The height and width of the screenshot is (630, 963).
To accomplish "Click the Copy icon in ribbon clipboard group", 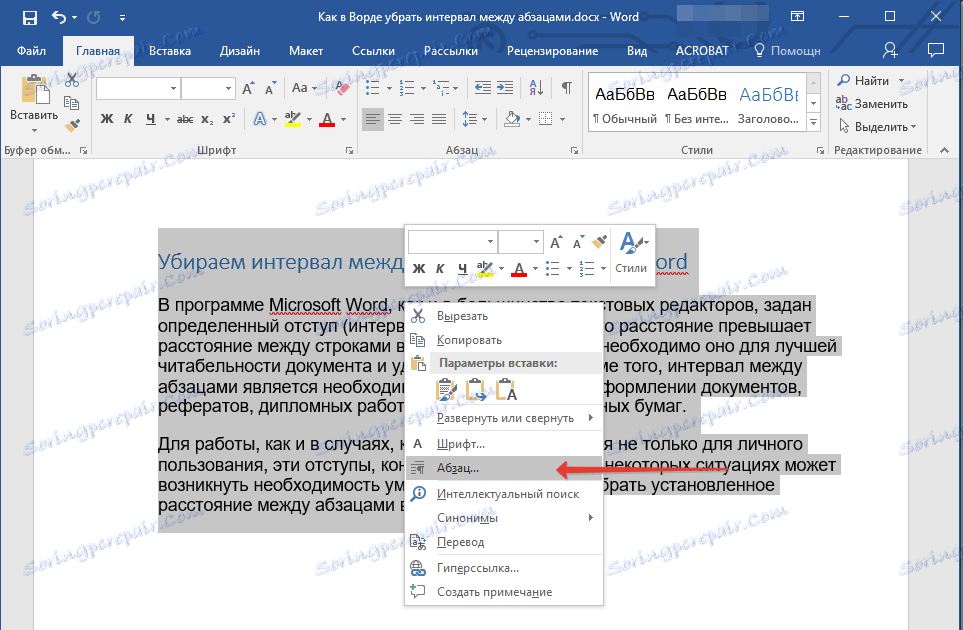I will [72, 103].
